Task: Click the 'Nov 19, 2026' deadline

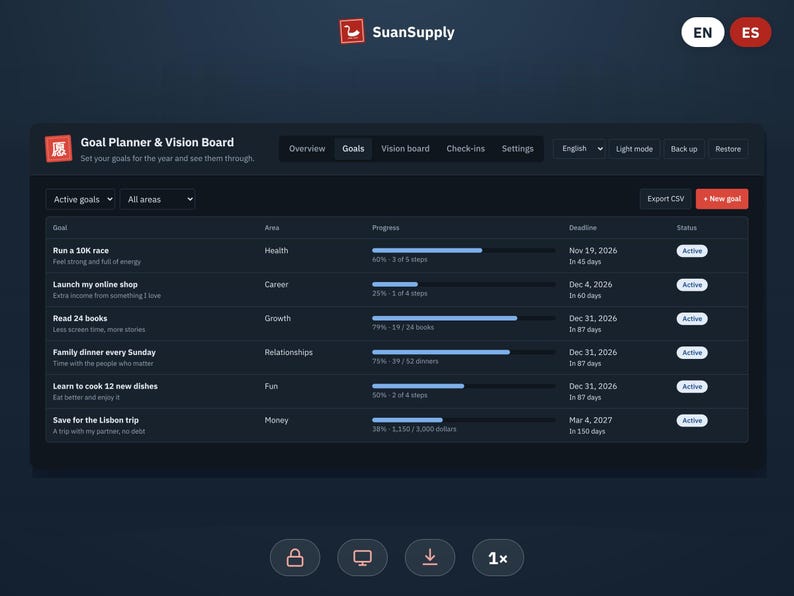Action: (593, 251)
